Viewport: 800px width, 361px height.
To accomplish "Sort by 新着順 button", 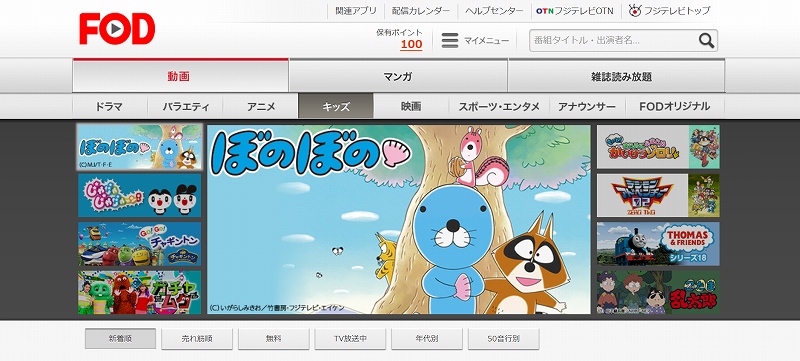I will pos(120,339).
